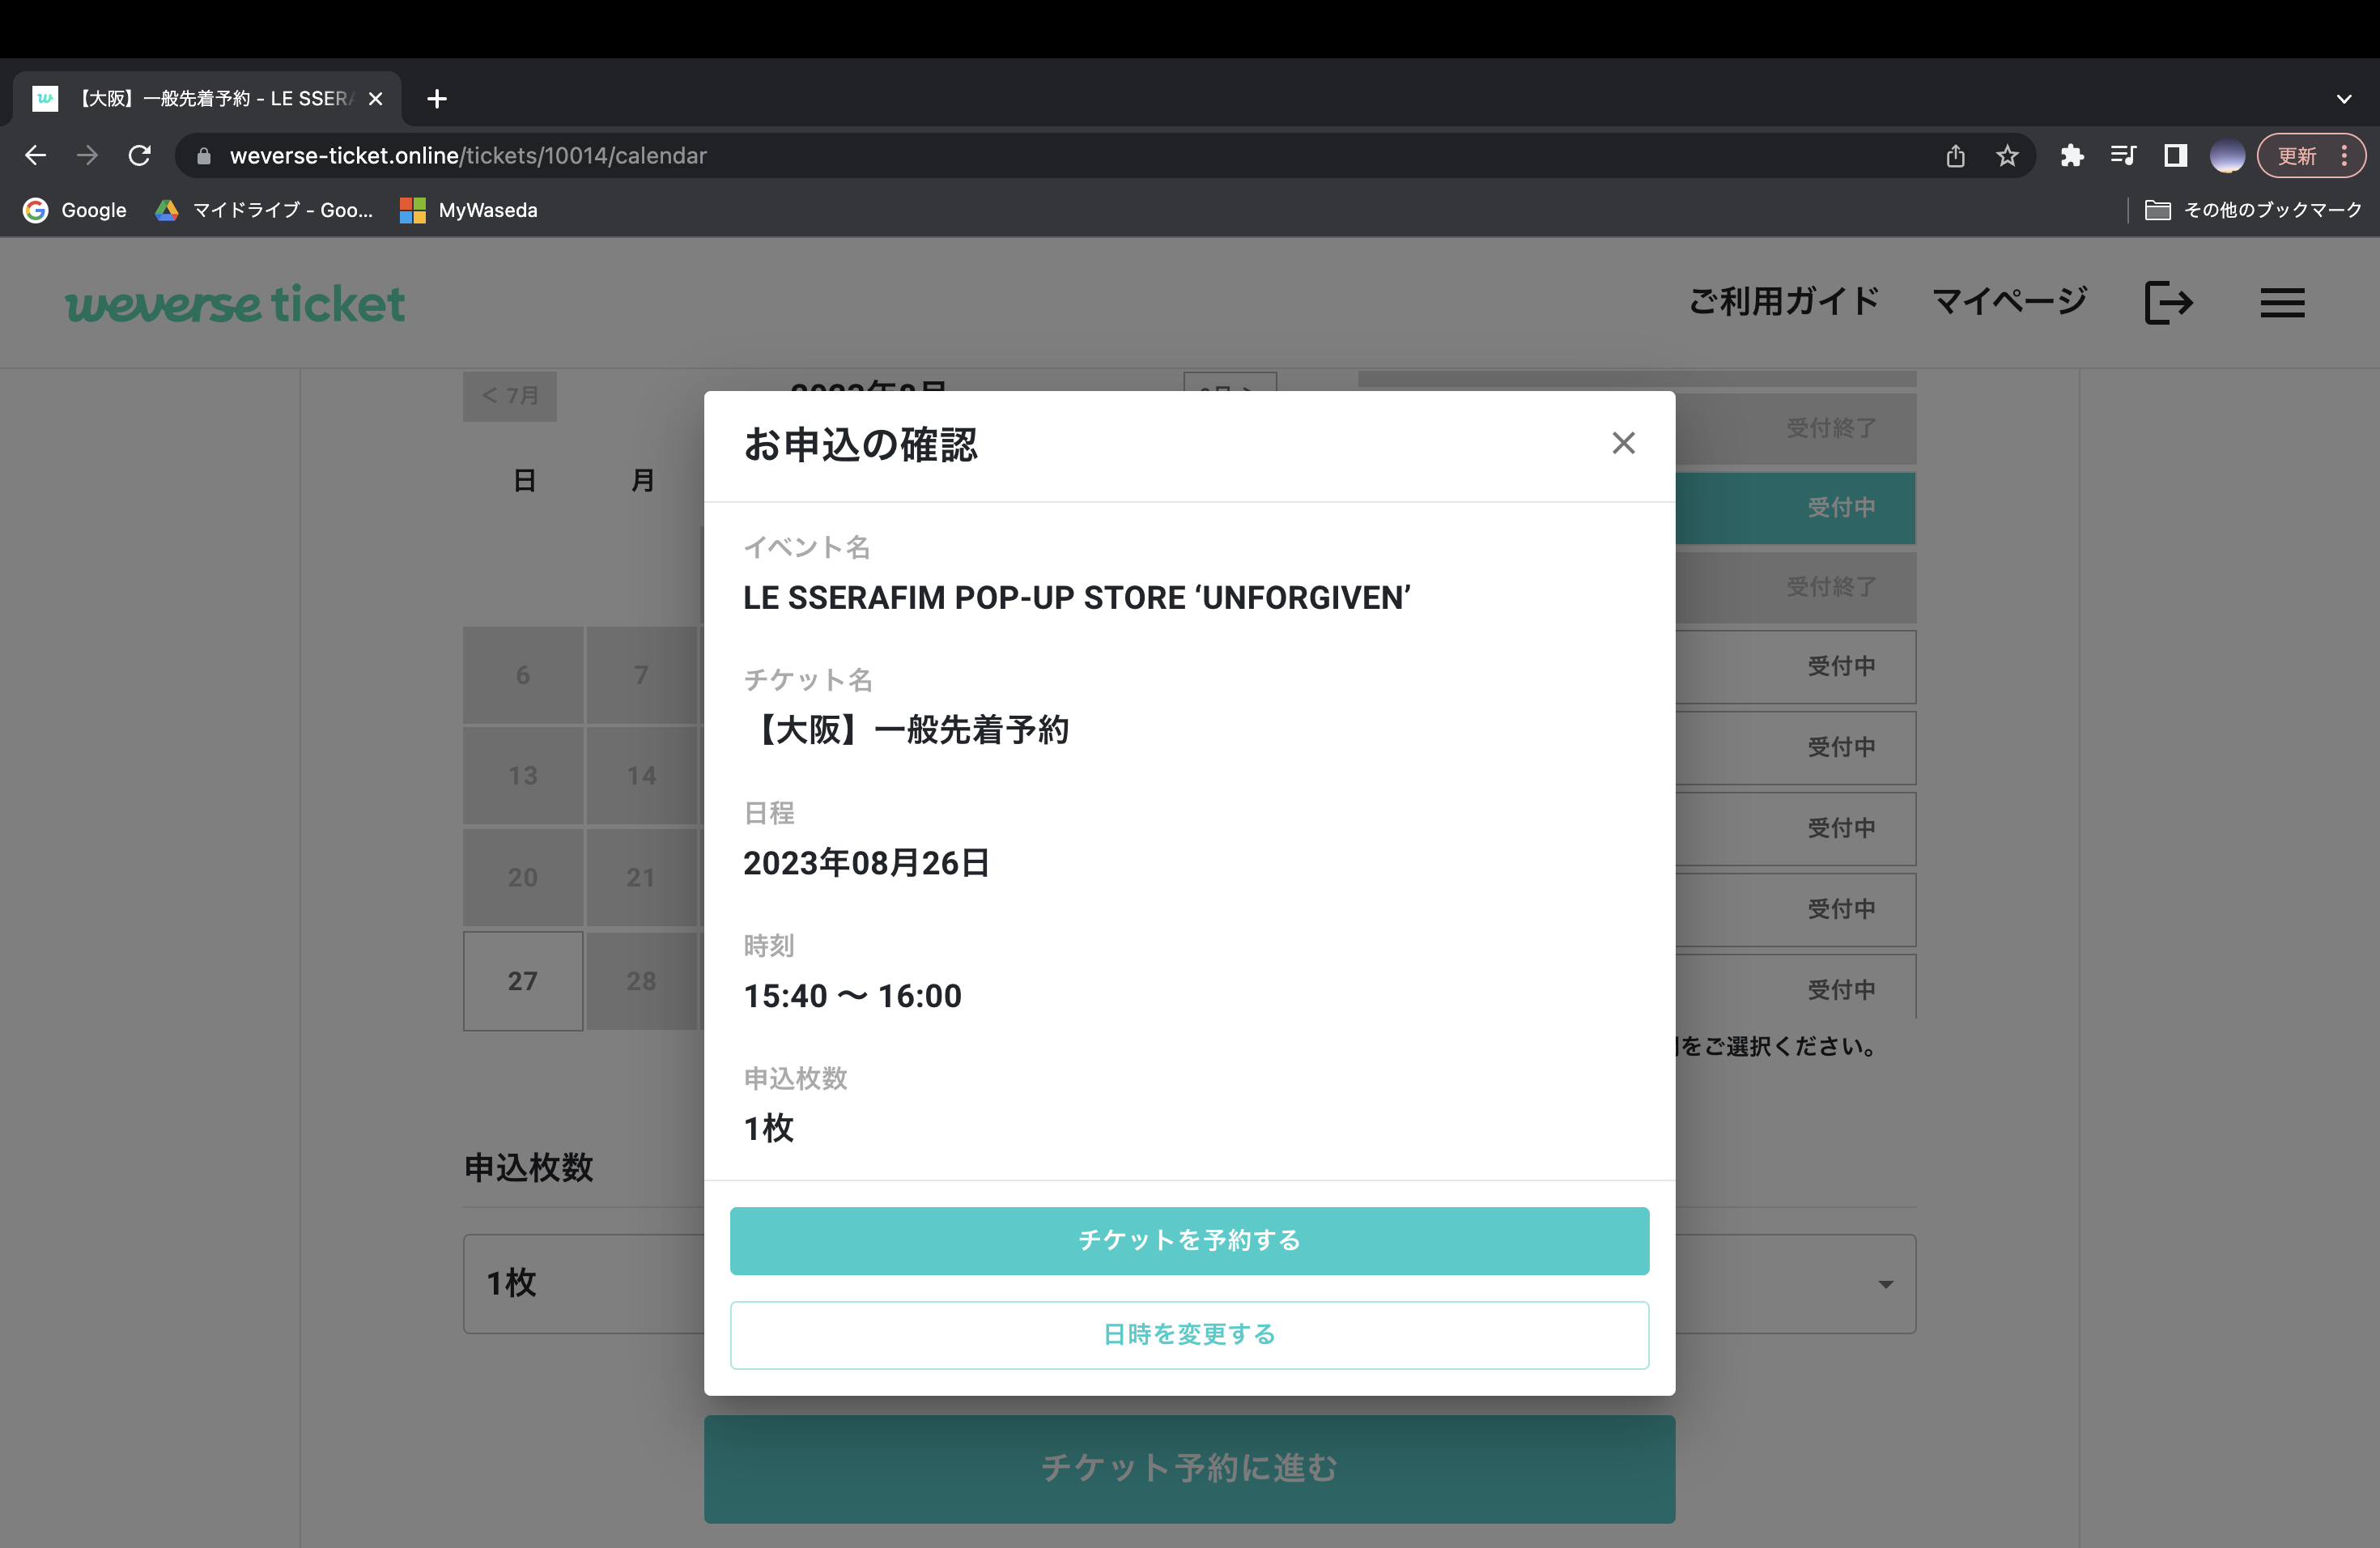Screen dimensions: 2380x1548
Task: Click the browser reload icon
Action: (140, 156)
